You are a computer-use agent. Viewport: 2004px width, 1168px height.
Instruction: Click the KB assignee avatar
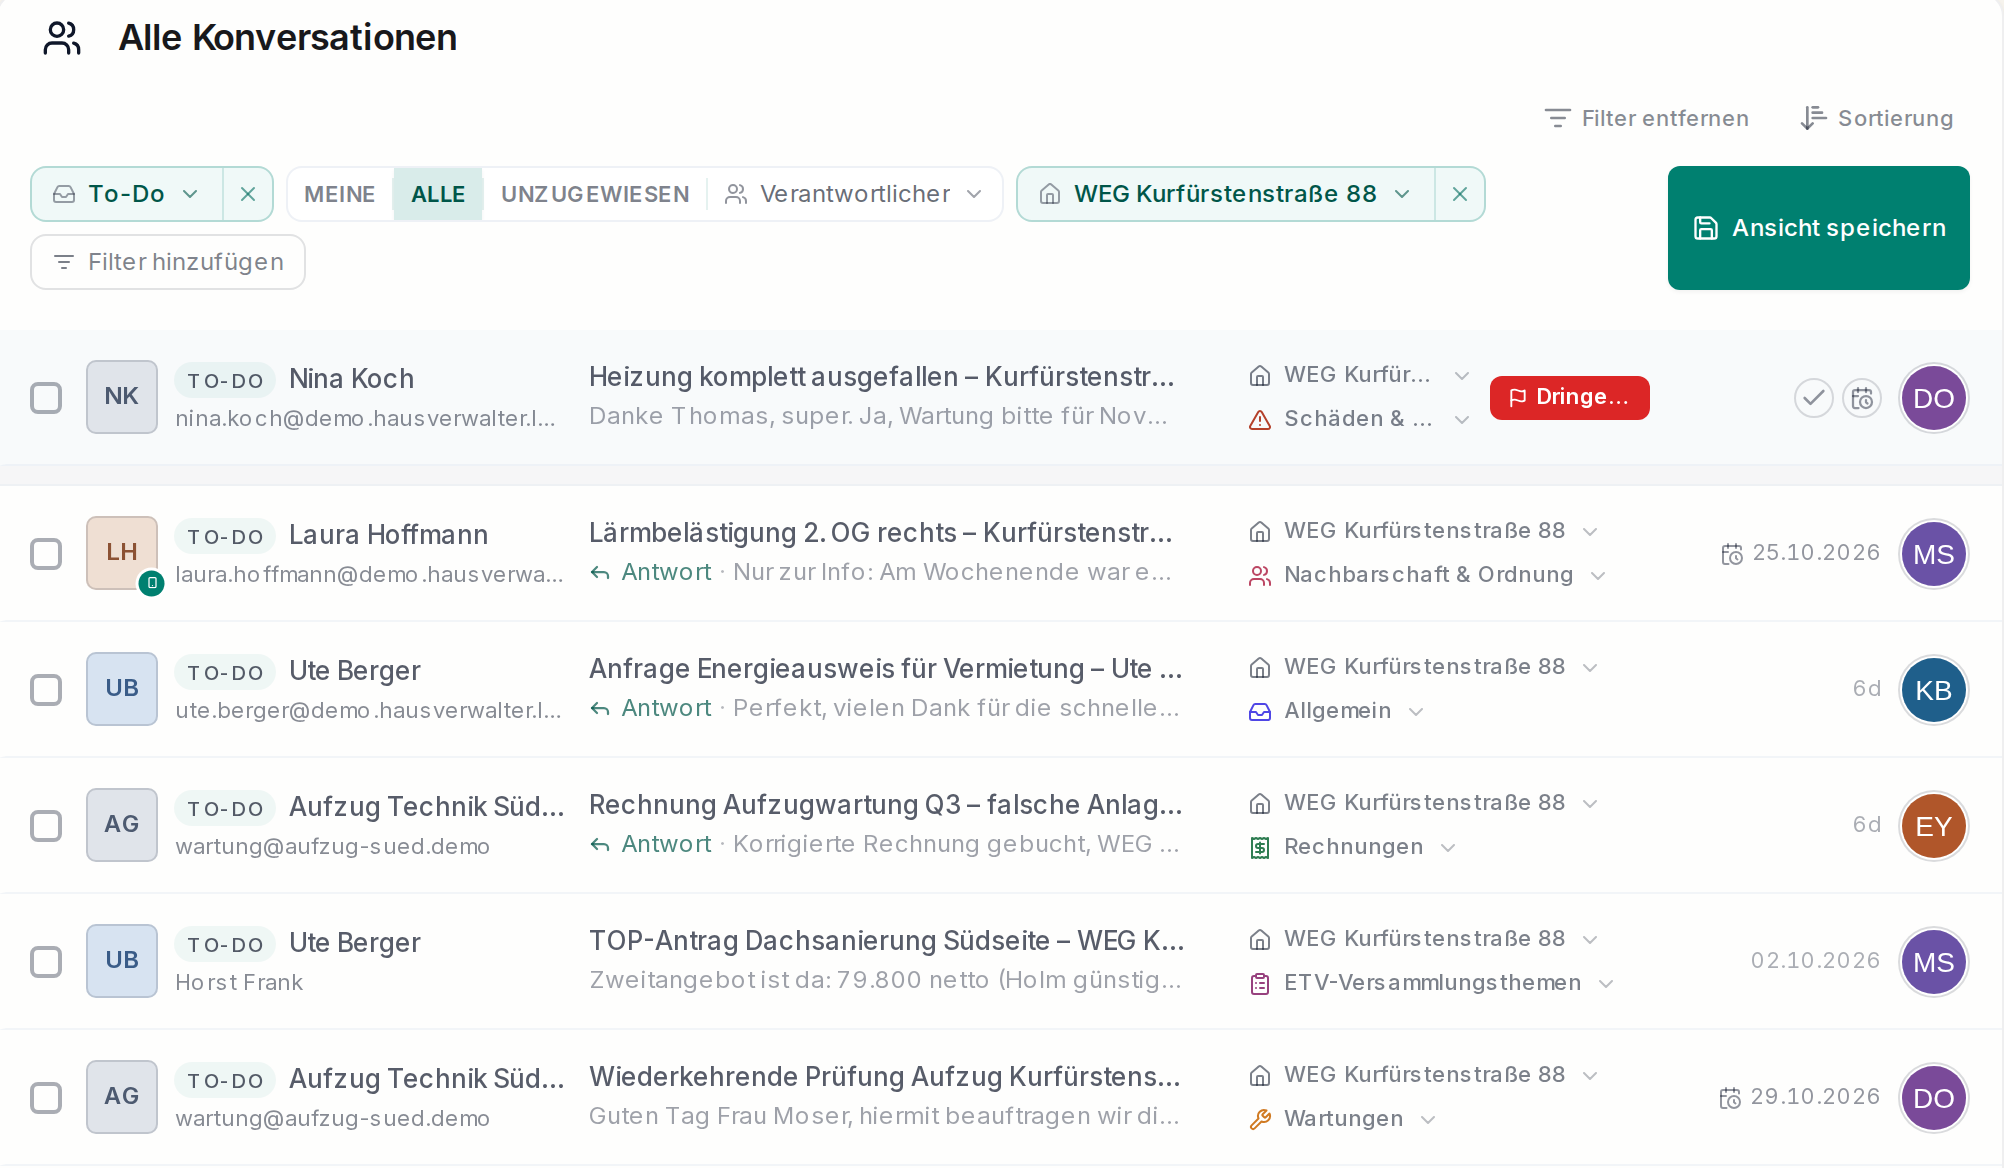pos(1933,690)
